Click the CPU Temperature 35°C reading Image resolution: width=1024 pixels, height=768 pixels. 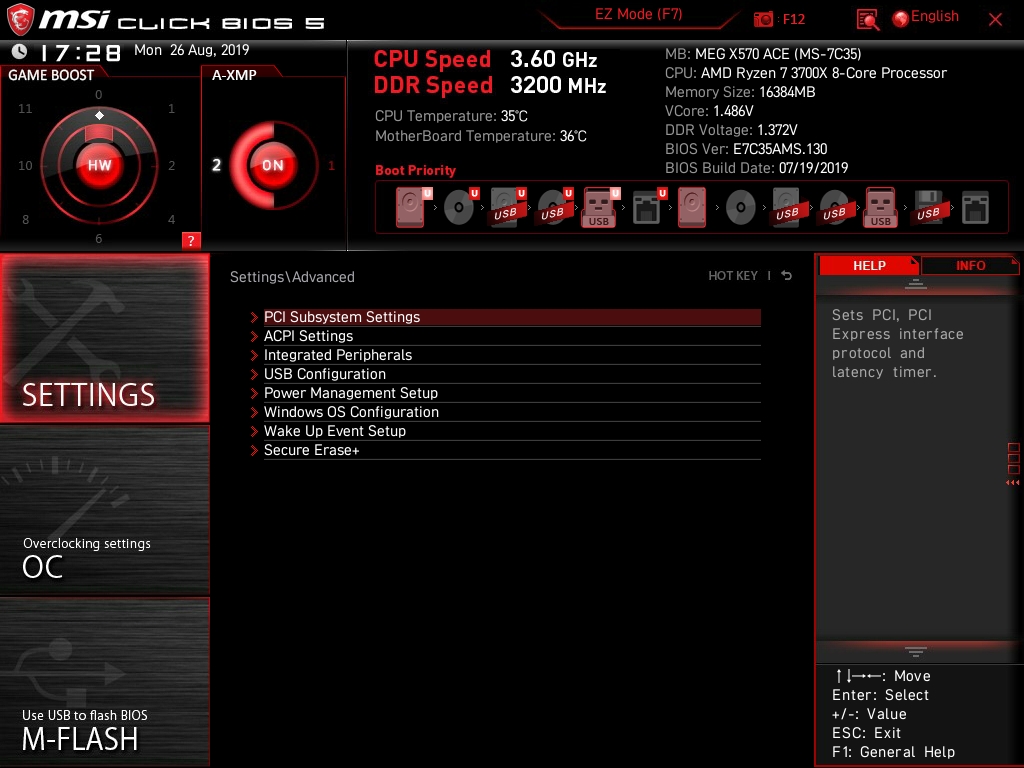(451, 116)
